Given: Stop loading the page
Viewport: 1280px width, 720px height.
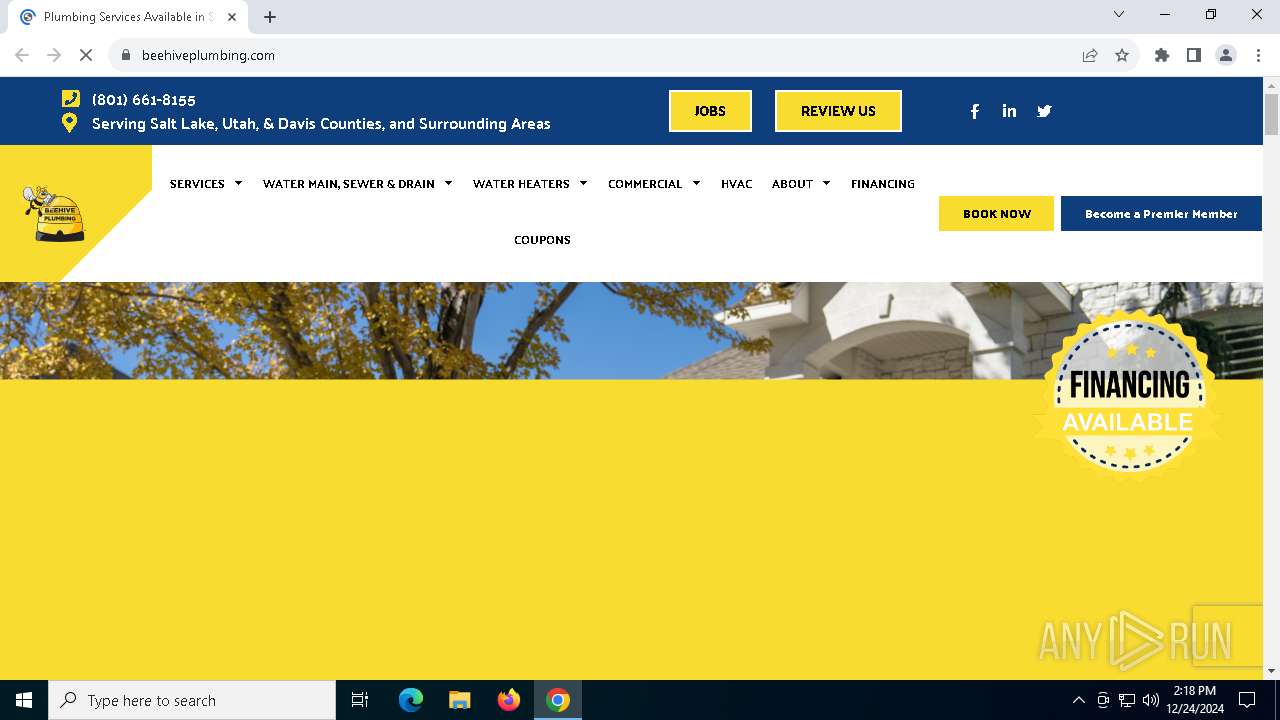Looking at the screenshot, I should [x=86, y=55].
